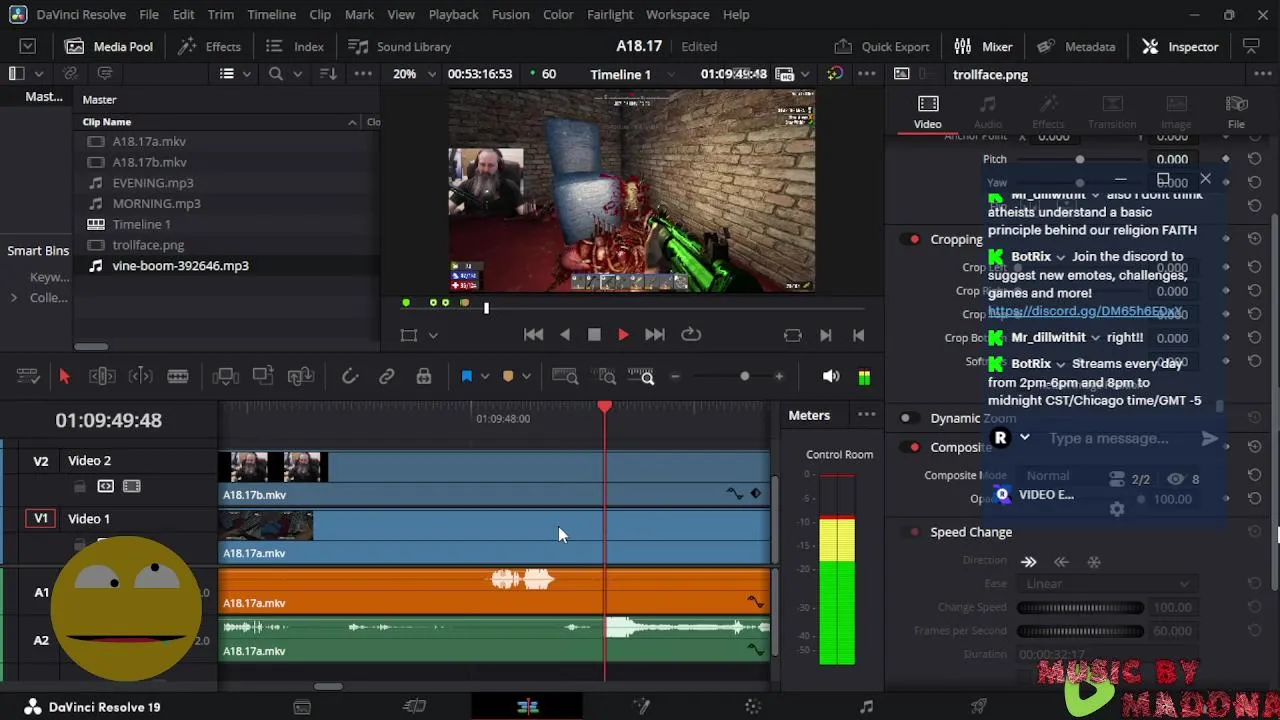Jump to the first frame
The image size is (1280, 720).
pyautogui.click(x=534, y=335)
